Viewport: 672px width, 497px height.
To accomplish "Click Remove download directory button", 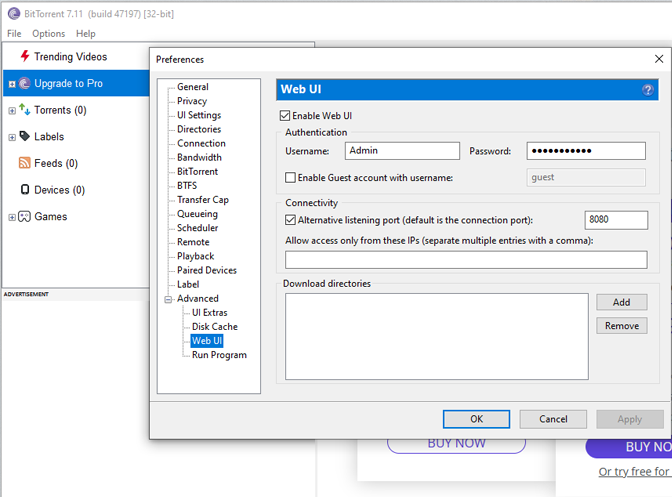I will [x=621, y=326].
